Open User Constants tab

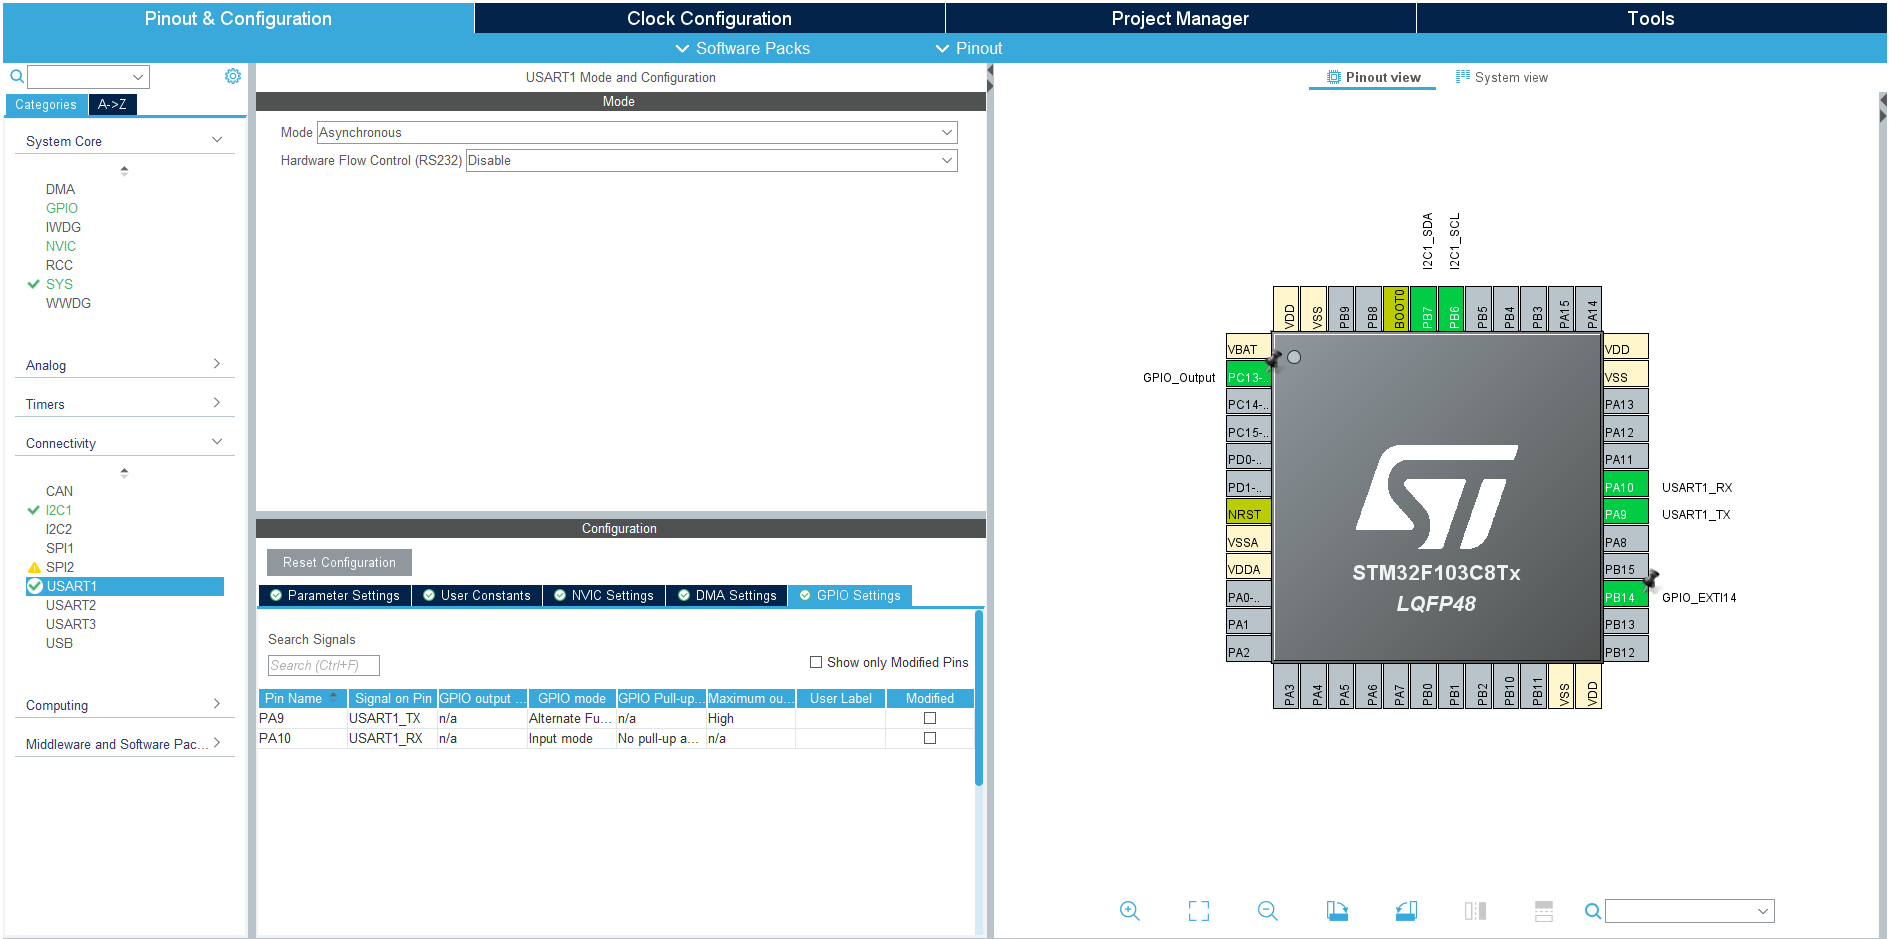pyautogui.click(x=476, y=595)
